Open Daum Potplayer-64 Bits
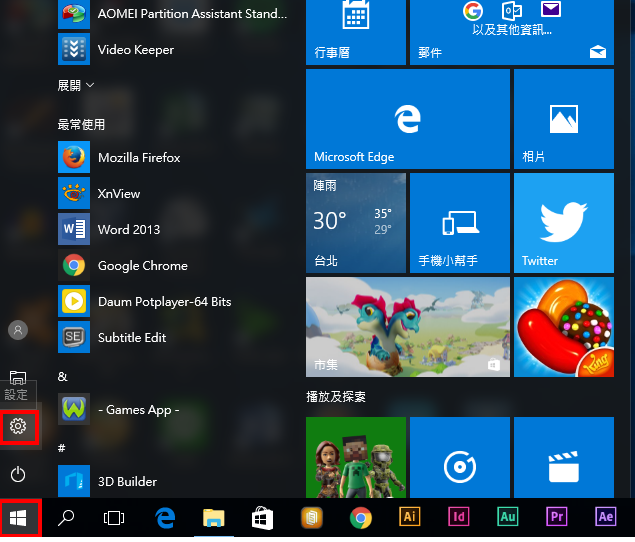 click(x=174, y=301)
